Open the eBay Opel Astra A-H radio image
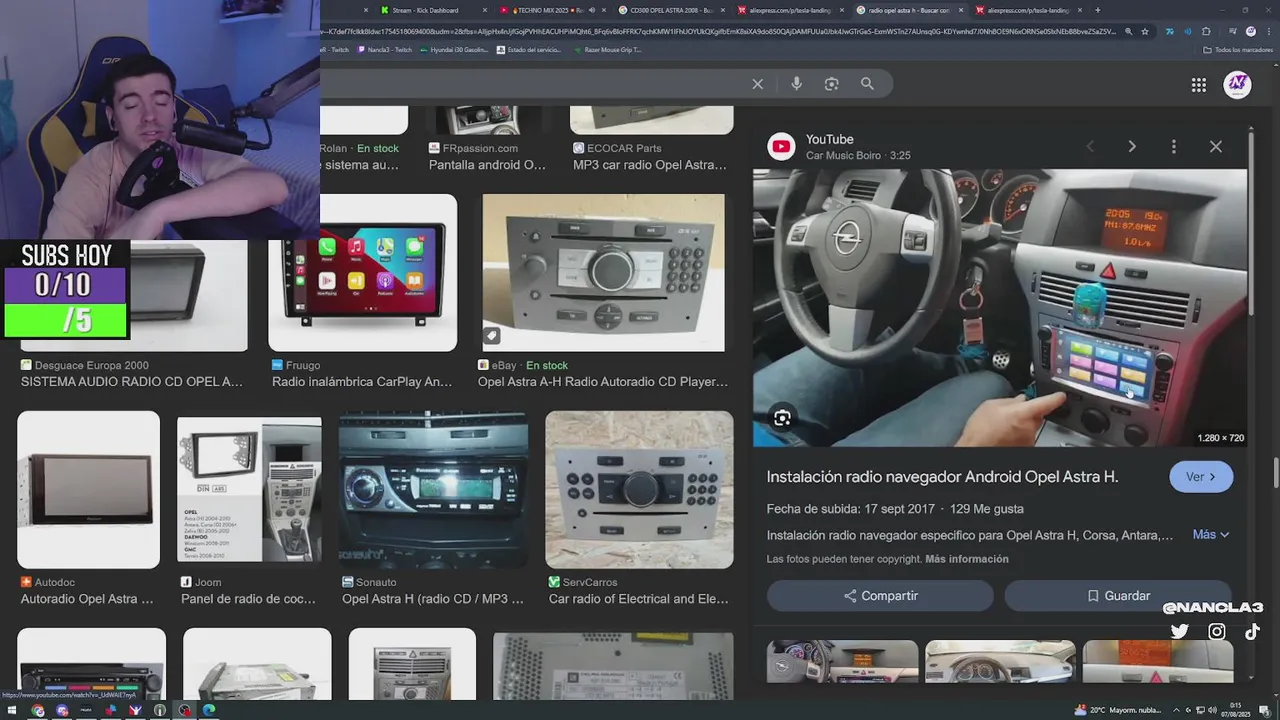Image resolution: width=1280 pixels, height=720 pixels. [603, 273]
